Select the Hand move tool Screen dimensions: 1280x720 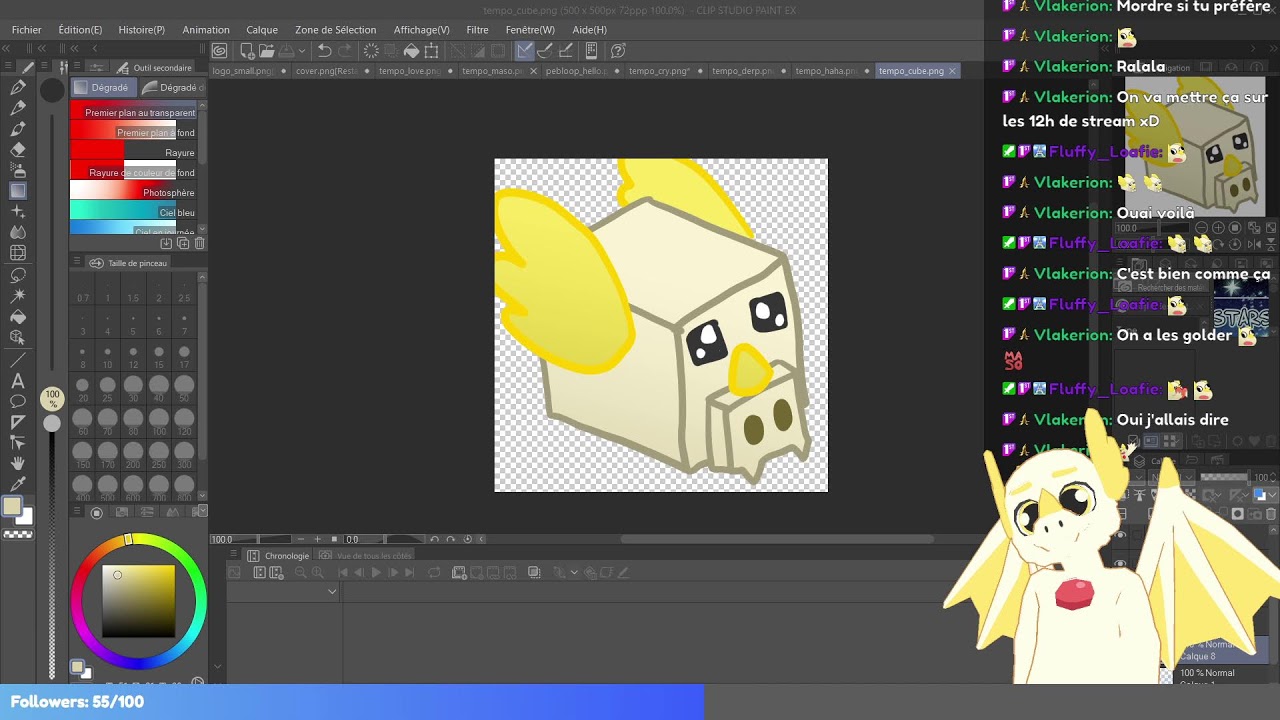tap(18, 464)
